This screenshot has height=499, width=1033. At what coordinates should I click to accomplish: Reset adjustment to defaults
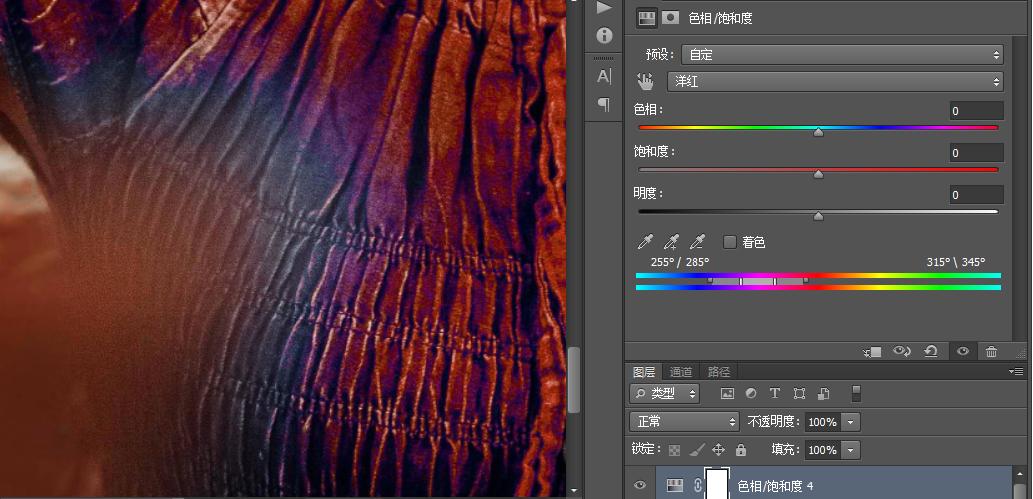[x=931, y=351]
